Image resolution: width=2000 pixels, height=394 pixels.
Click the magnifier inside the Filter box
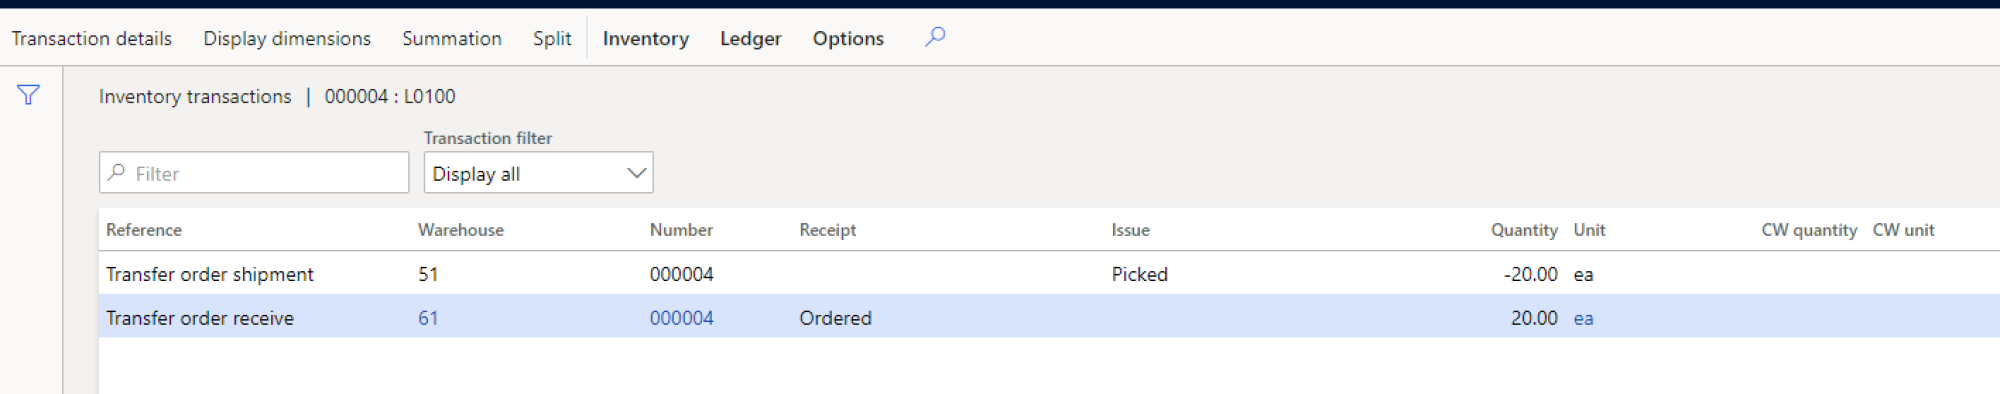pyautogui.click(x=117, y=173)
